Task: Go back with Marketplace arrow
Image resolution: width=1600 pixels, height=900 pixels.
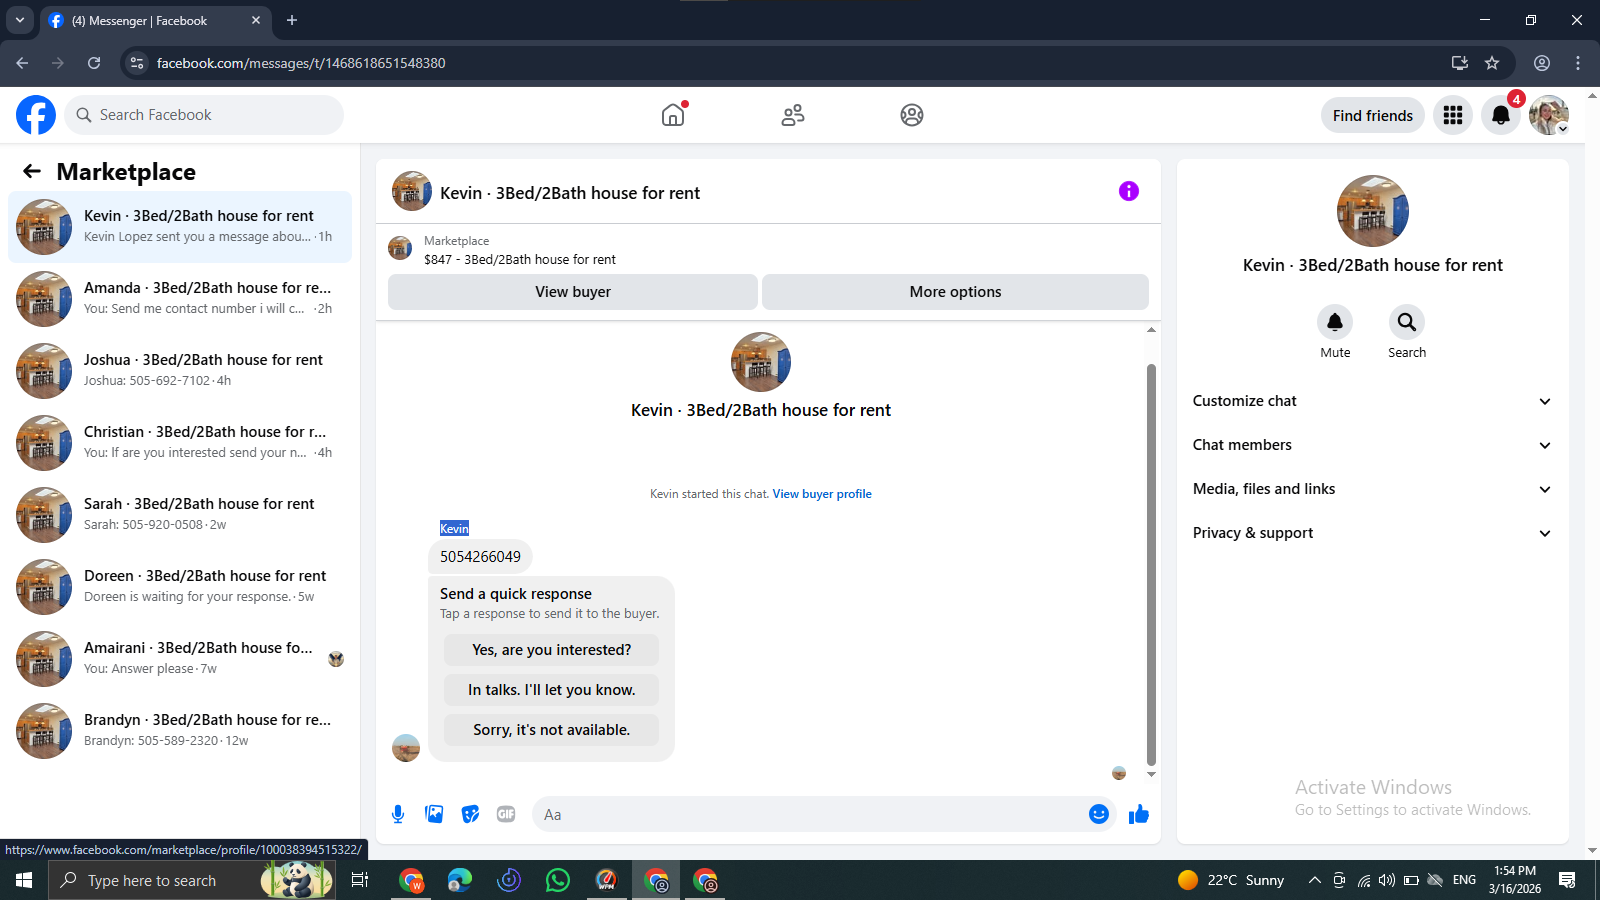Action: [x=32, y=171]
